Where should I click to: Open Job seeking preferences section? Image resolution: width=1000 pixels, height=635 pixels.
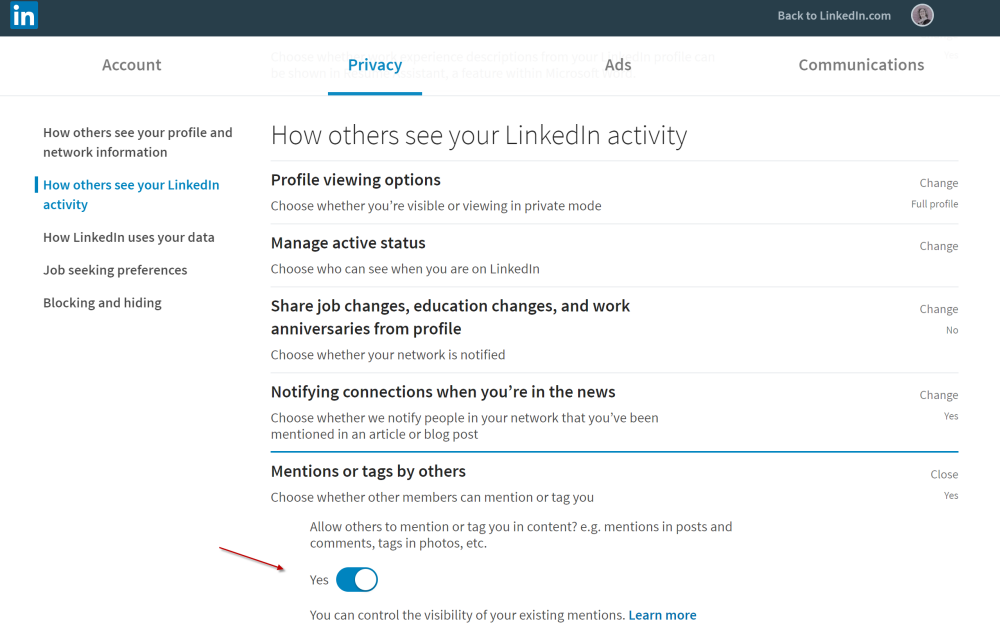pos(115,270)
